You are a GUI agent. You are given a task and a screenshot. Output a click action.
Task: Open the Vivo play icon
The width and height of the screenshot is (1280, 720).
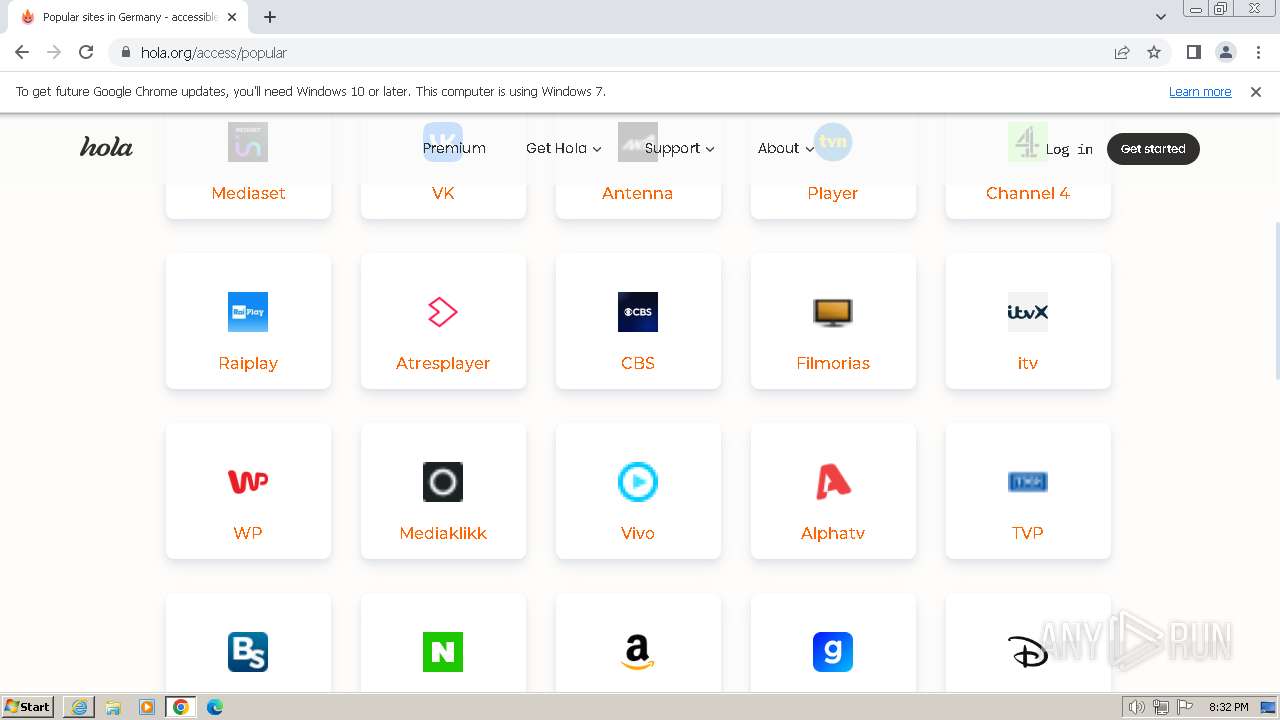tap(638, 482)
